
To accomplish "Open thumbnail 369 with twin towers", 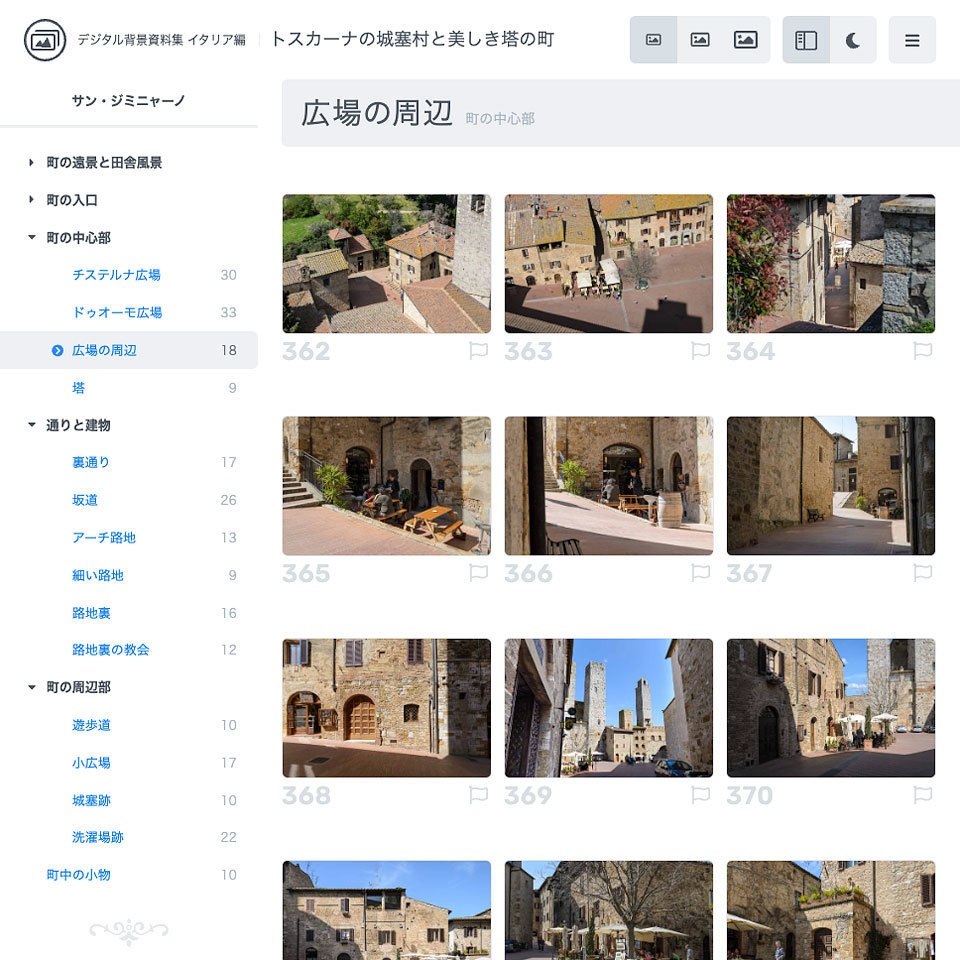I will click(x=609, y=708).
